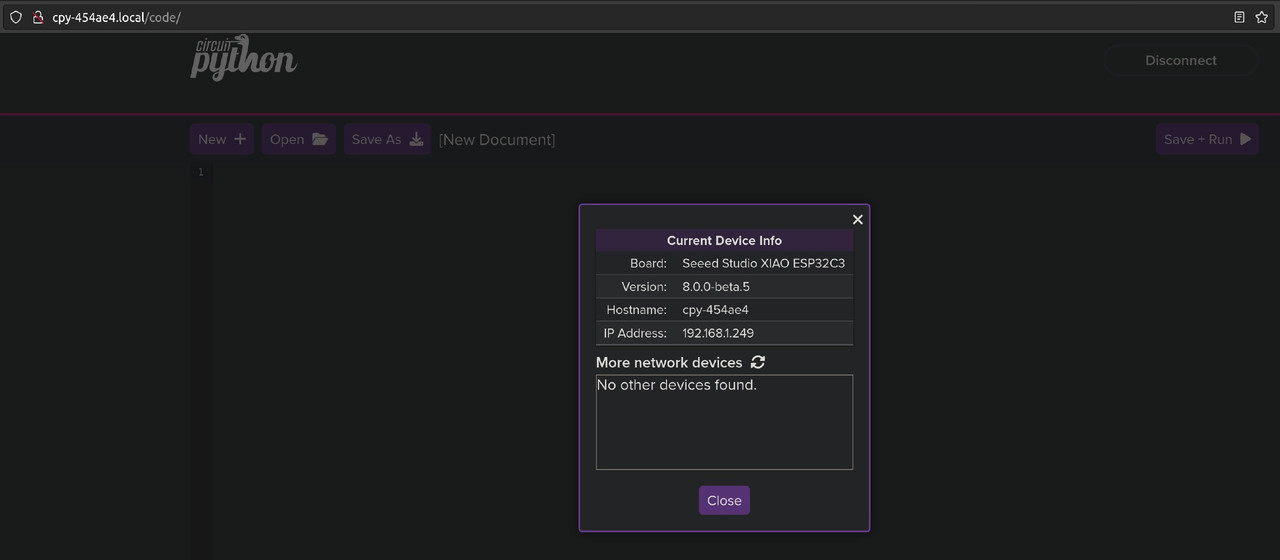
Task: Refresh the network devices list
Action: (758, 362)
